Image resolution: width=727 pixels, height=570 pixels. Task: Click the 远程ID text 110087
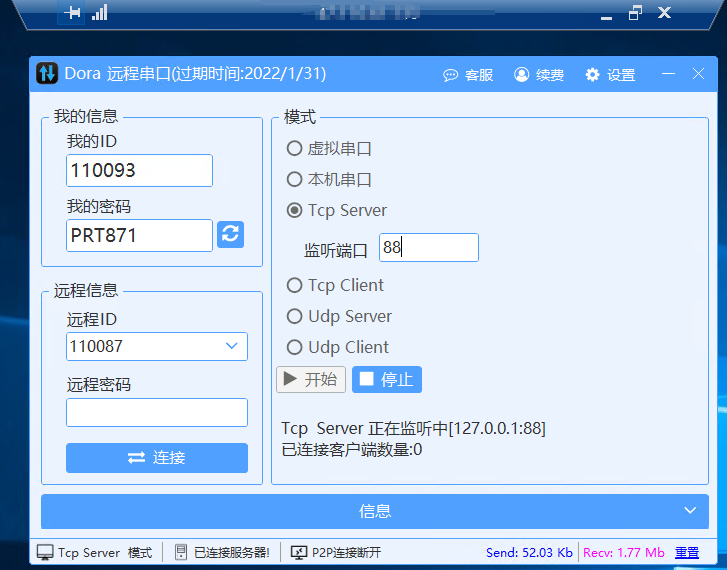pyautogui.click(x=96, y=346)
